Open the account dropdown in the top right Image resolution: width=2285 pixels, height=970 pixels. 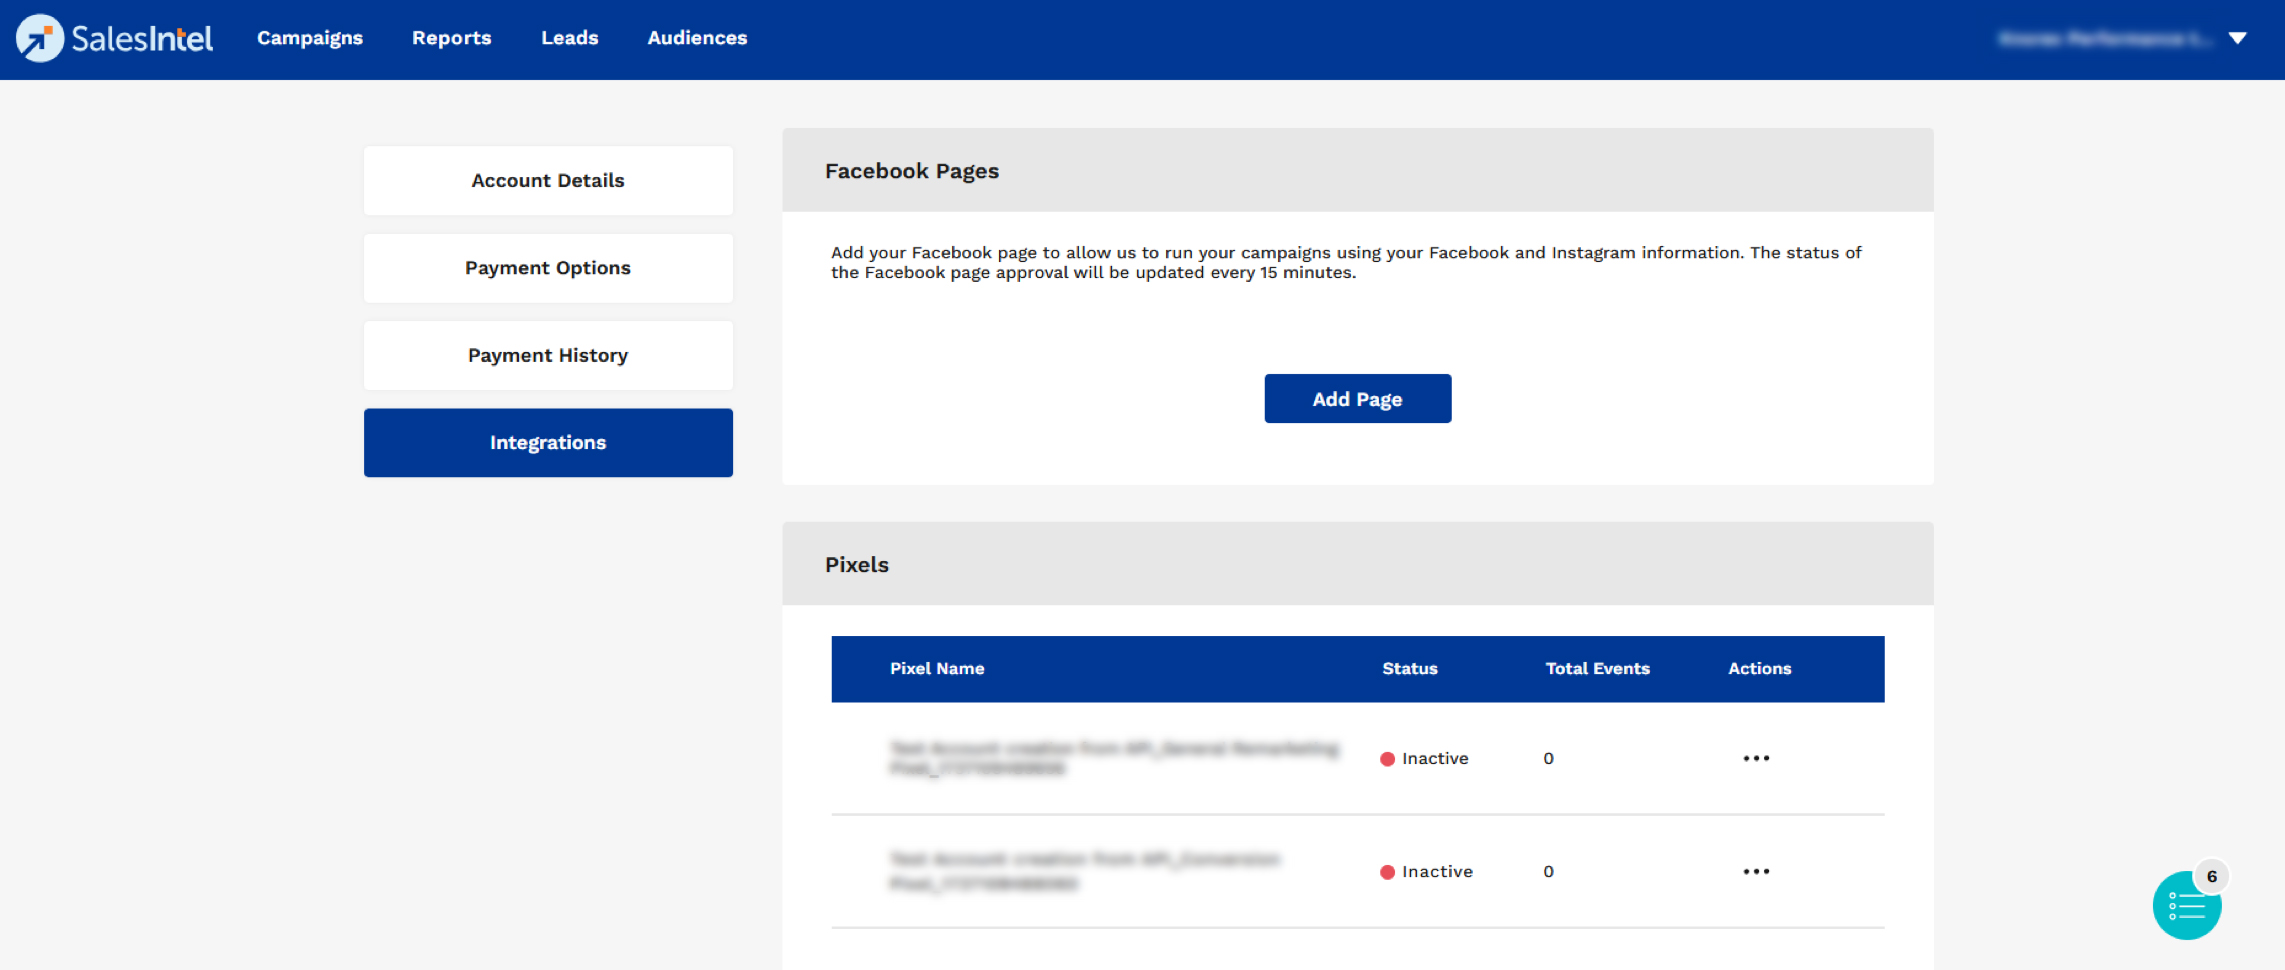(x=2237, y=38)
